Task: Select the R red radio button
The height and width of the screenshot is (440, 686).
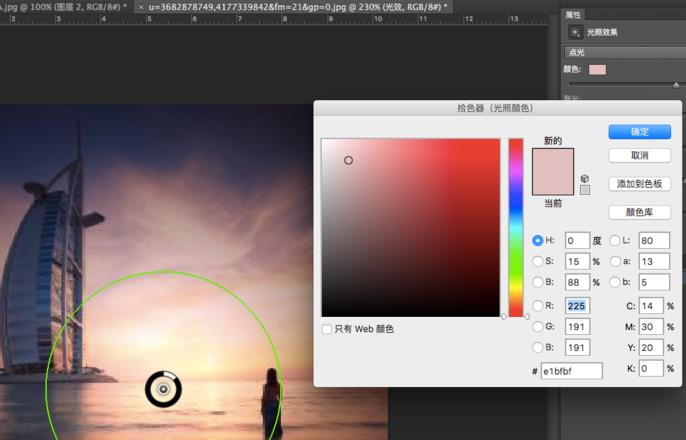Action: [537, 305]
